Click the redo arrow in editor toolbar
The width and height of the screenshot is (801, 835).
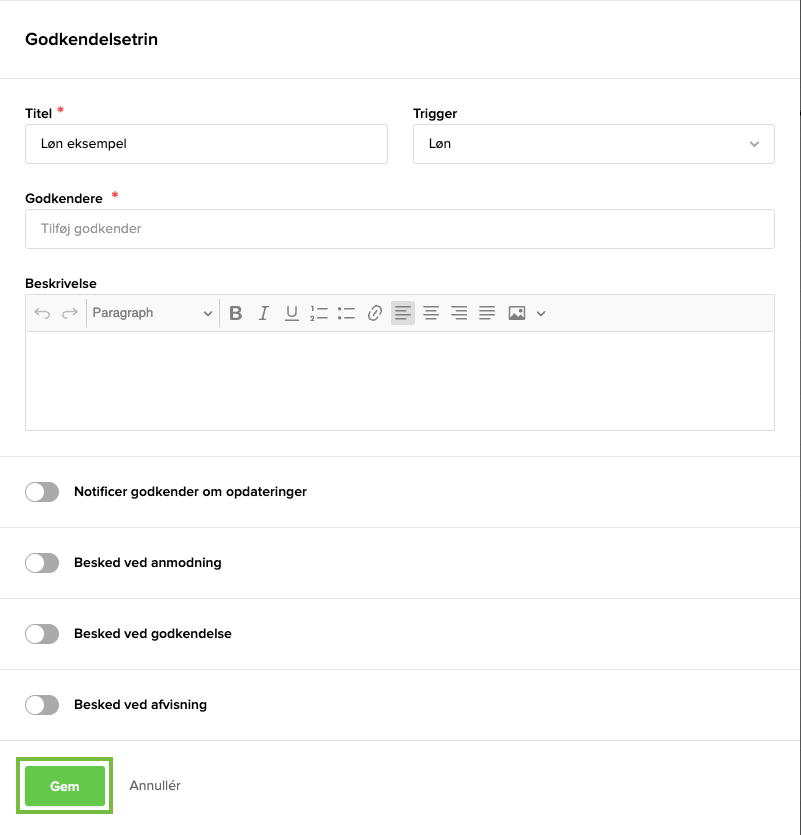[70, 313]
